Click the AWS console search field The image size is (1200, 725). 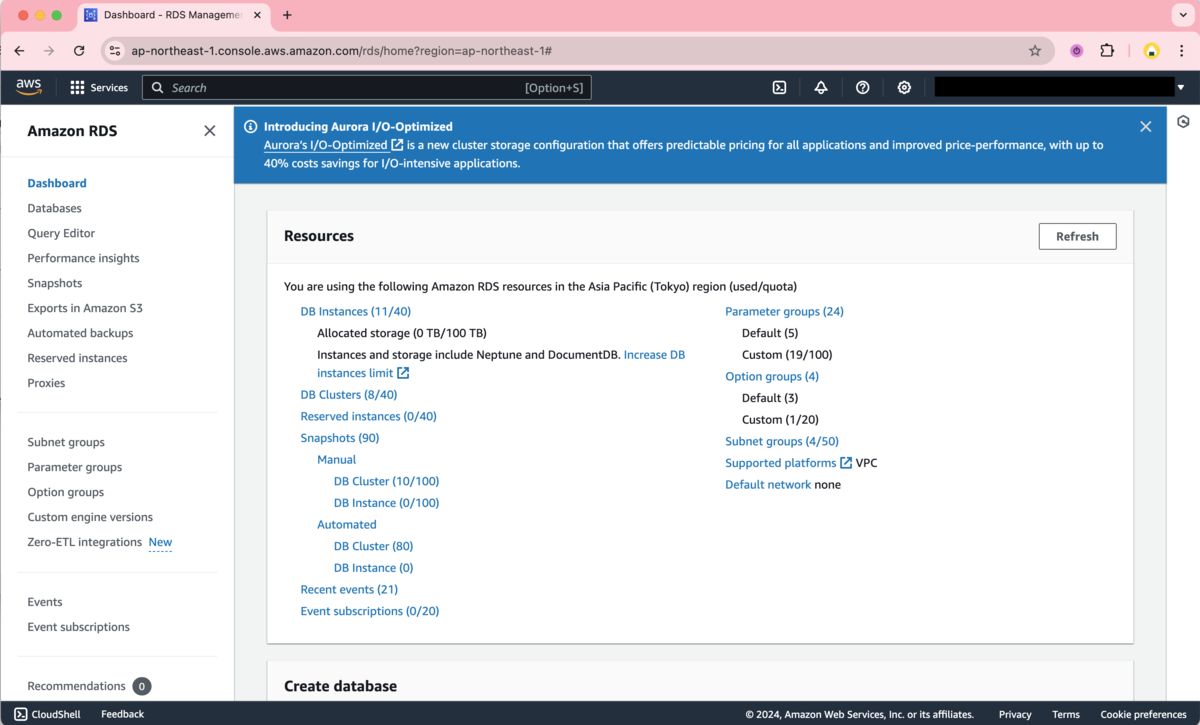coord(367,88)
